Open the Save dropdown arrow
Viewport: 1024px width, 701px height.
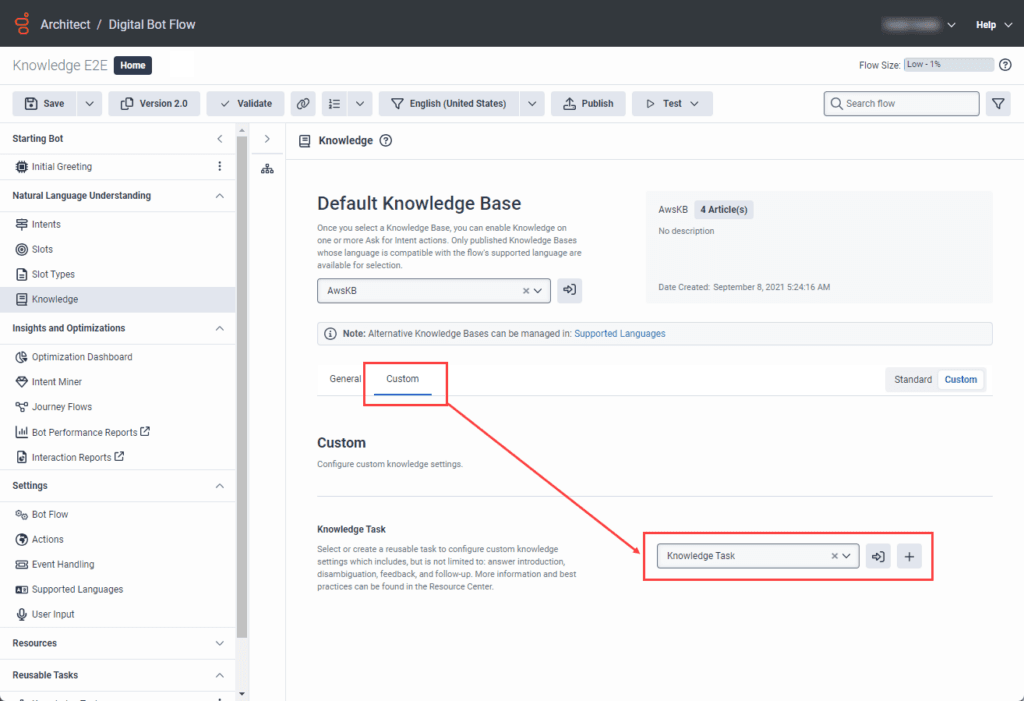89,103
